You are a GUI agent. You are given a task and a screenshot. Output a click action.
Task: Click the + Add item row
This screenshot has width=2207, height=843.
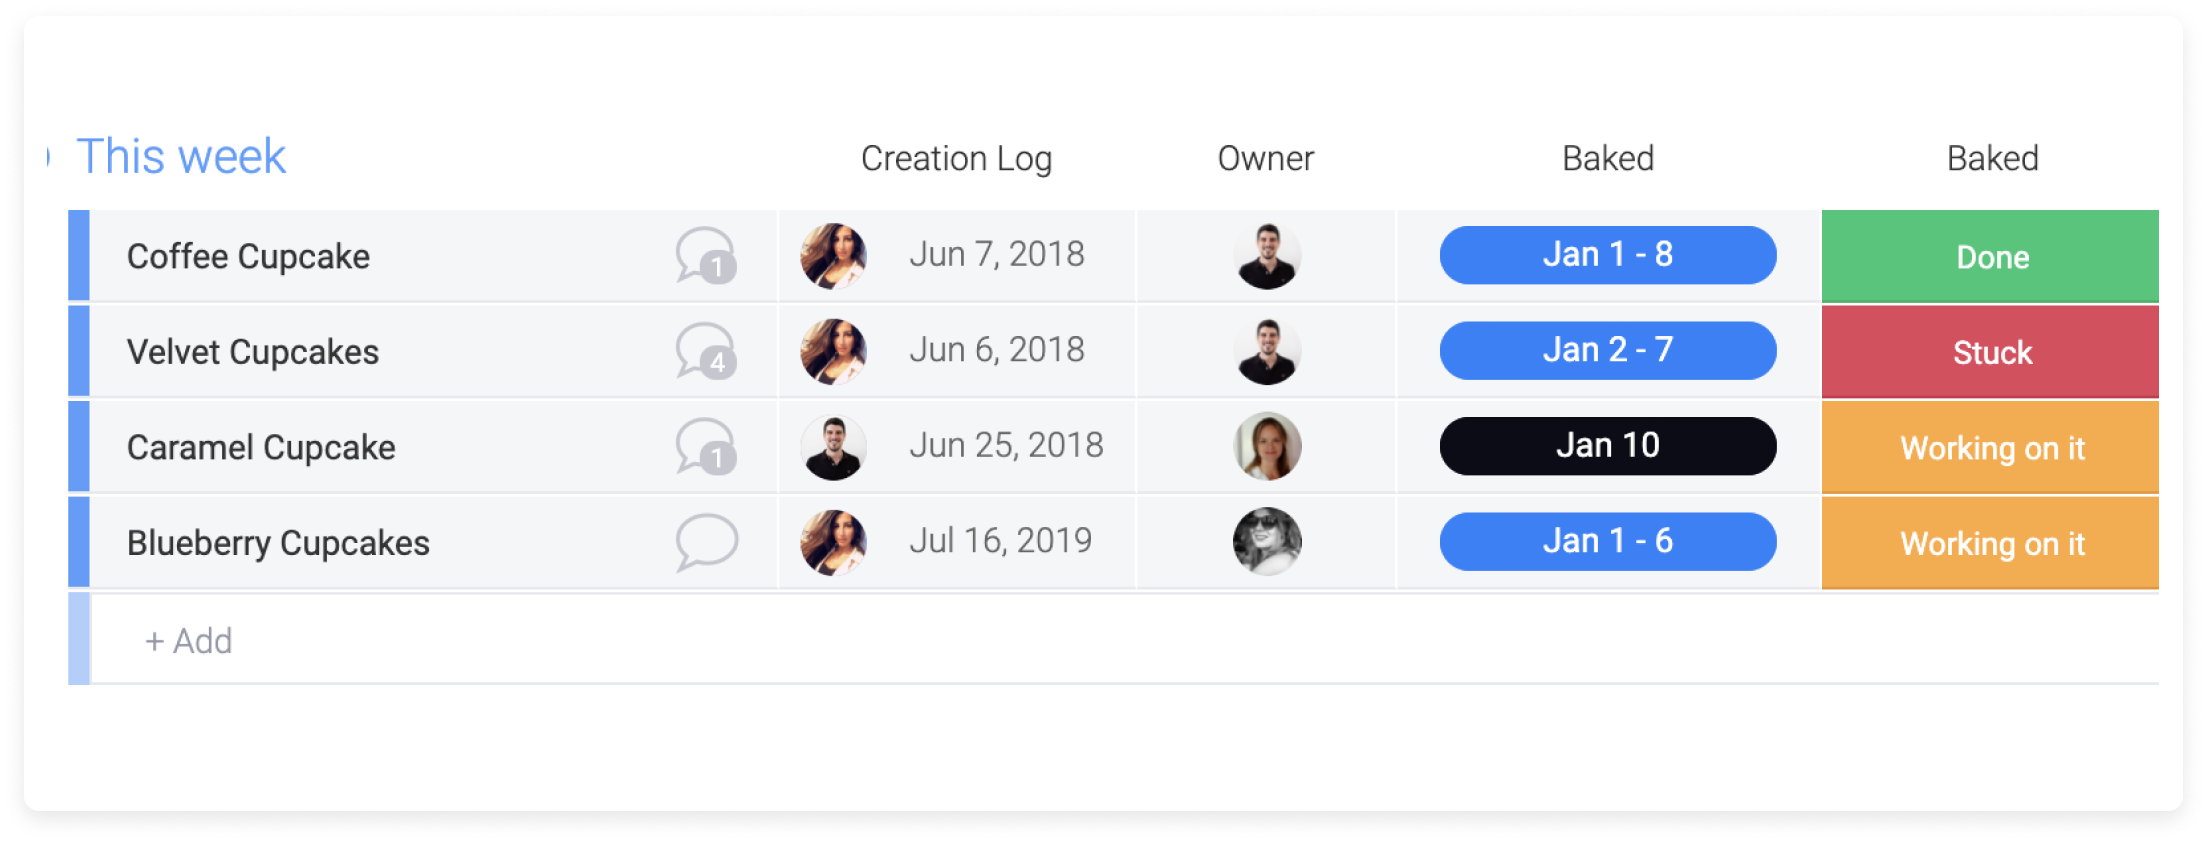pyautogui.click(x=1124, y=640)
